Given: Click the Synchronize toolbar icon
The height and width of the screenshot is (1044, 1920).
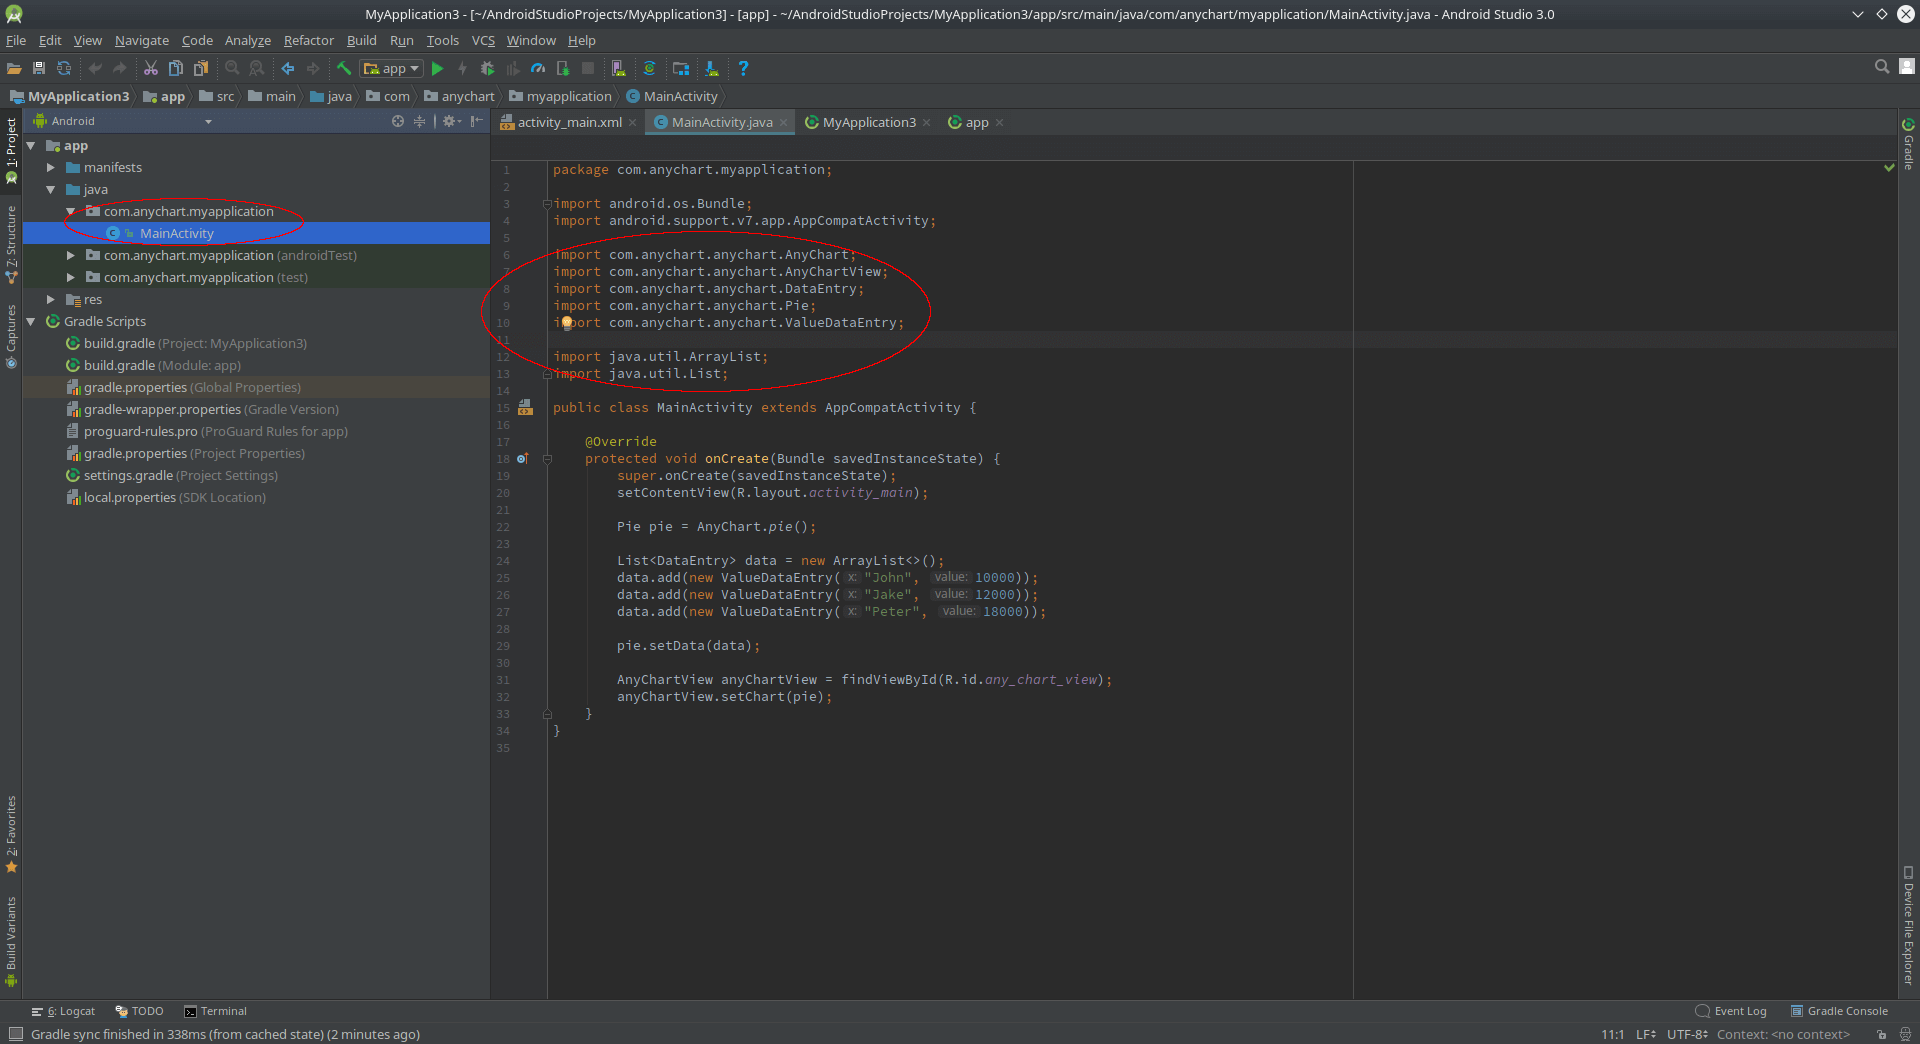Looking at the screenshot, I should point(64,68).
